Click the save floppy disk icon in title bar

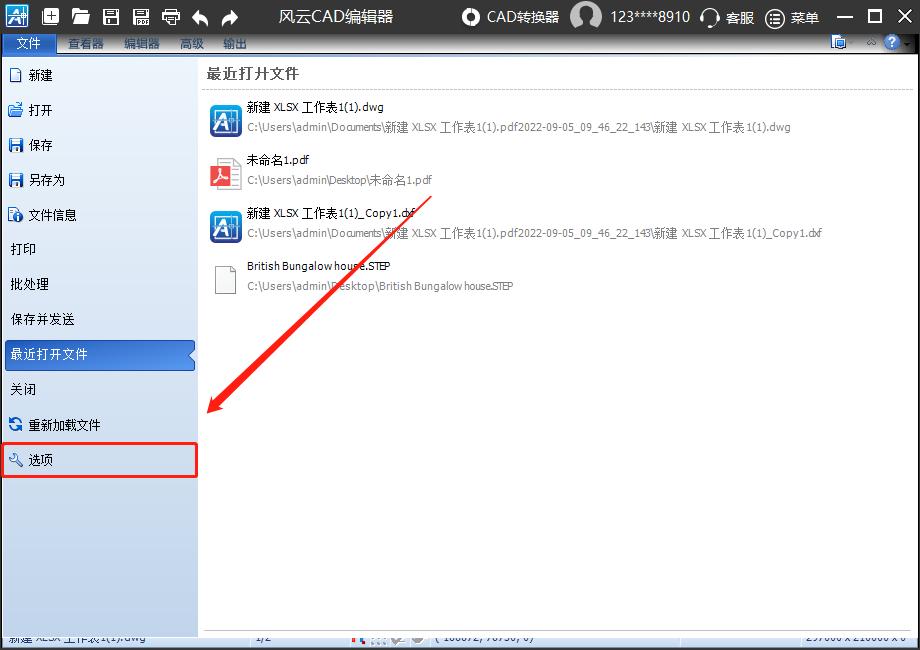tap(111, 16)
